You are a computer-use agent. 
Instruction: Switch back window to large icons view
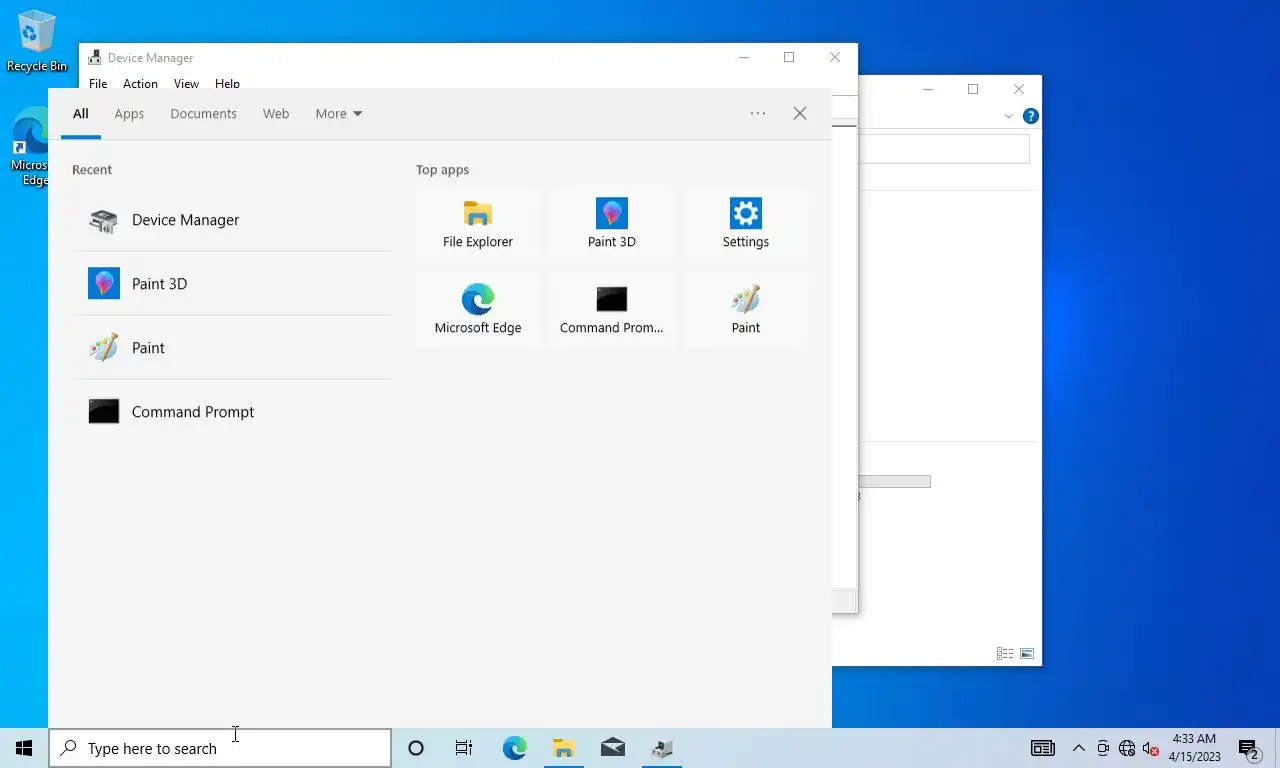coord(1027,654)
